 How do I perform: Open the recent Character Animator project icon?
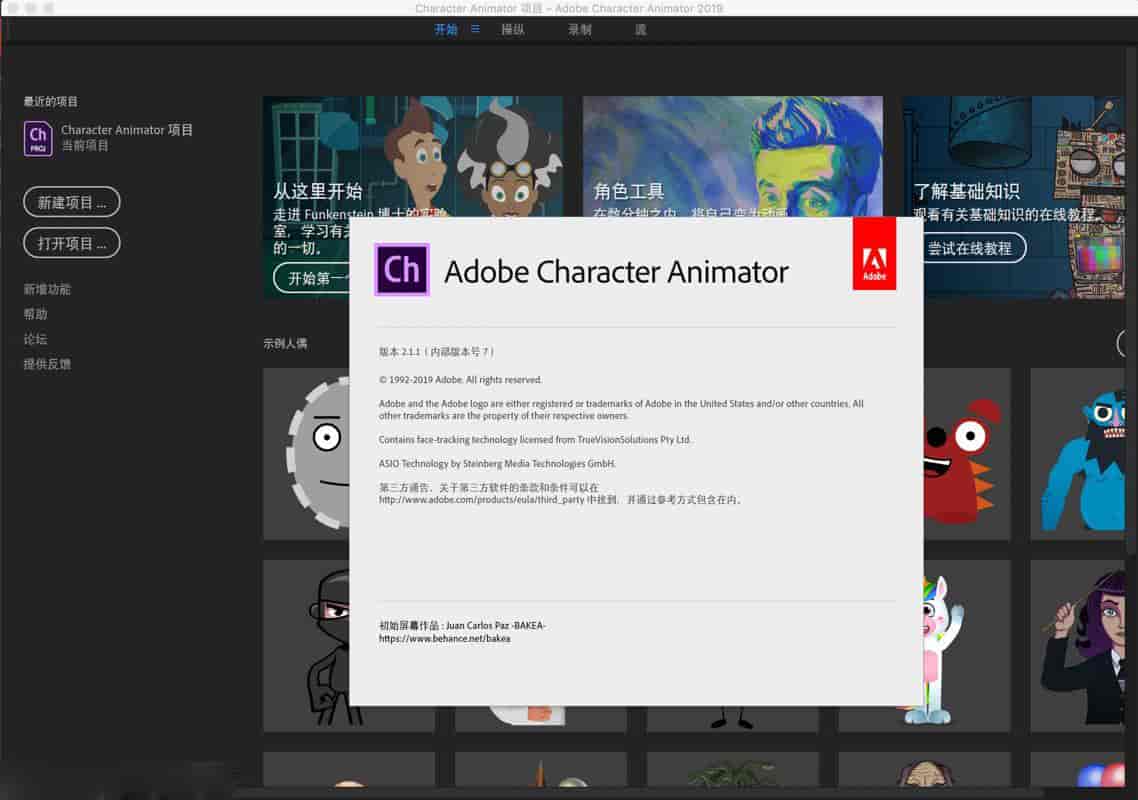(x=38, y=138)
